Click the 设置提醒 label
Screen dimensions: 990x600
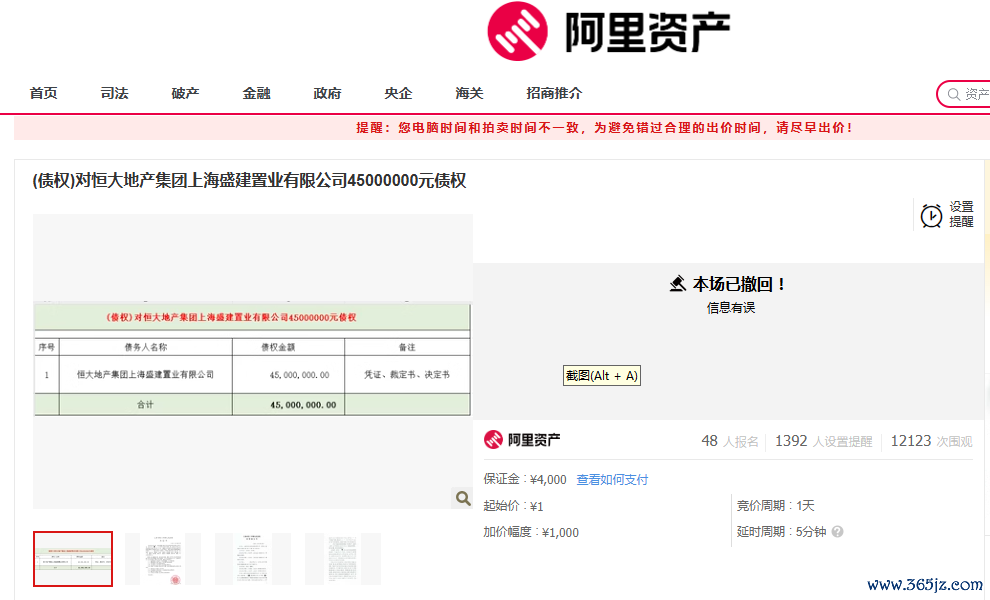(961, 214)
